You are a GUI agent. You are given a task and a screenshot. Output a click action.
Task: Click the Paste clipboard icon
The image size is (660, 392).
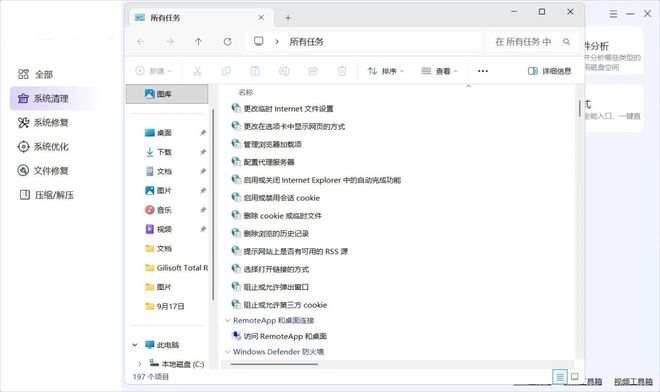tap(255, 71)
